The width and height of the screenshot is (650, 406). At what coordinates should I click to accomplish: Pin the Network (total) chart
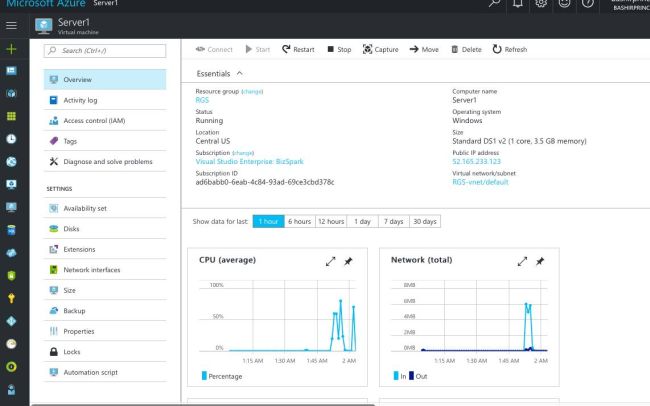click(540, 262)
